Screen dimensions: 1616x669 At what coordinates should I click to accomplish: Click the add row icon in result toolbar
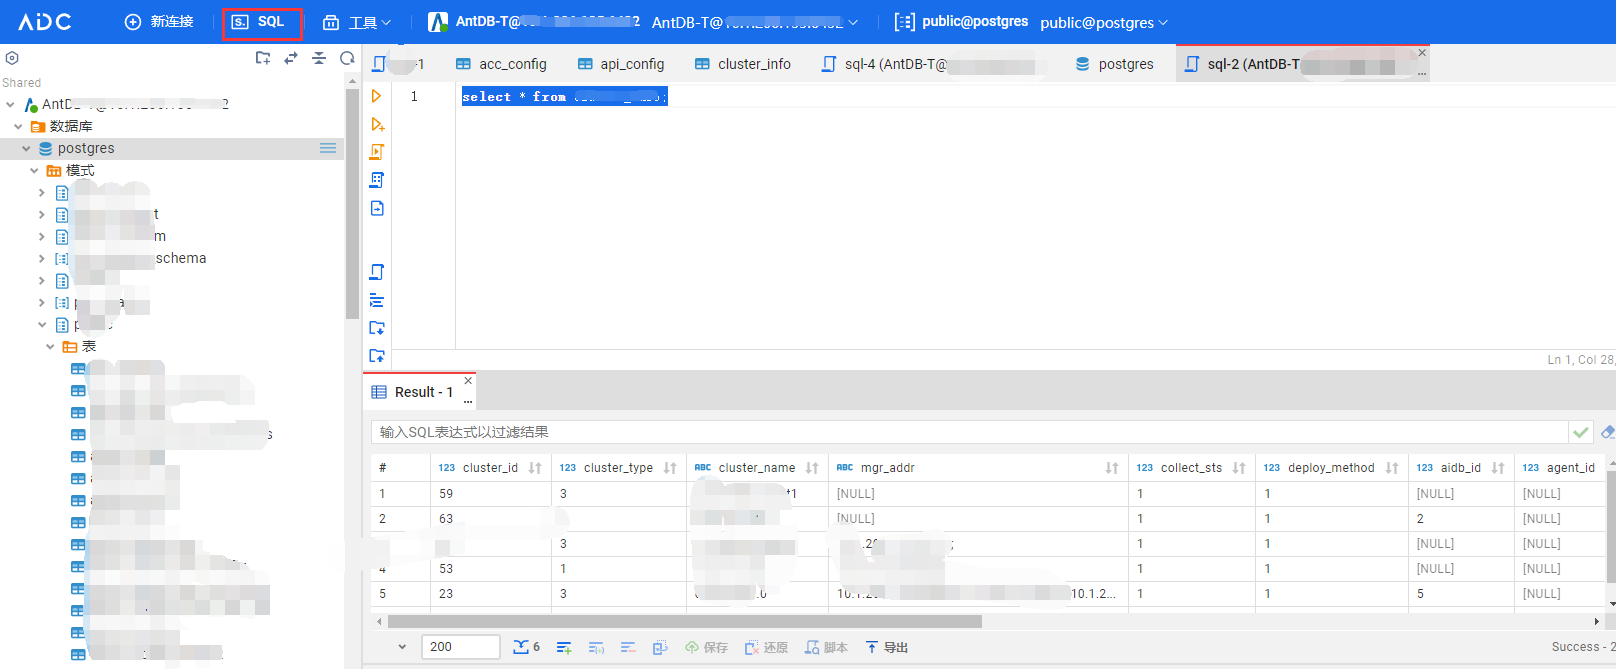pos(564,648)
